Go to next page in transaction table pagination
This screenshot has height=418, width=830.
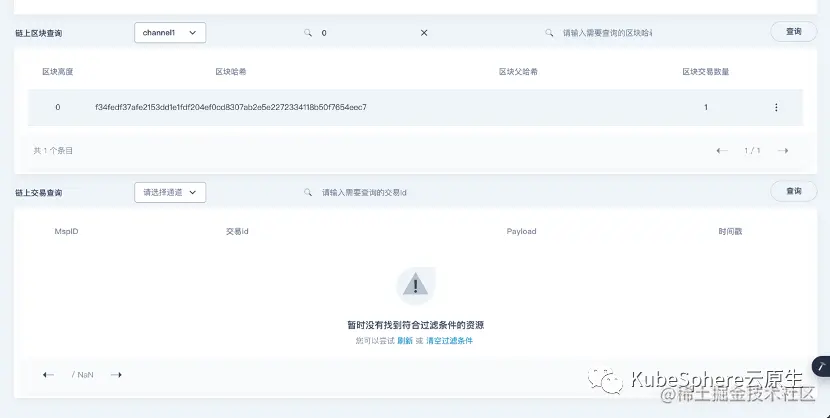click(x=116, y=375)
